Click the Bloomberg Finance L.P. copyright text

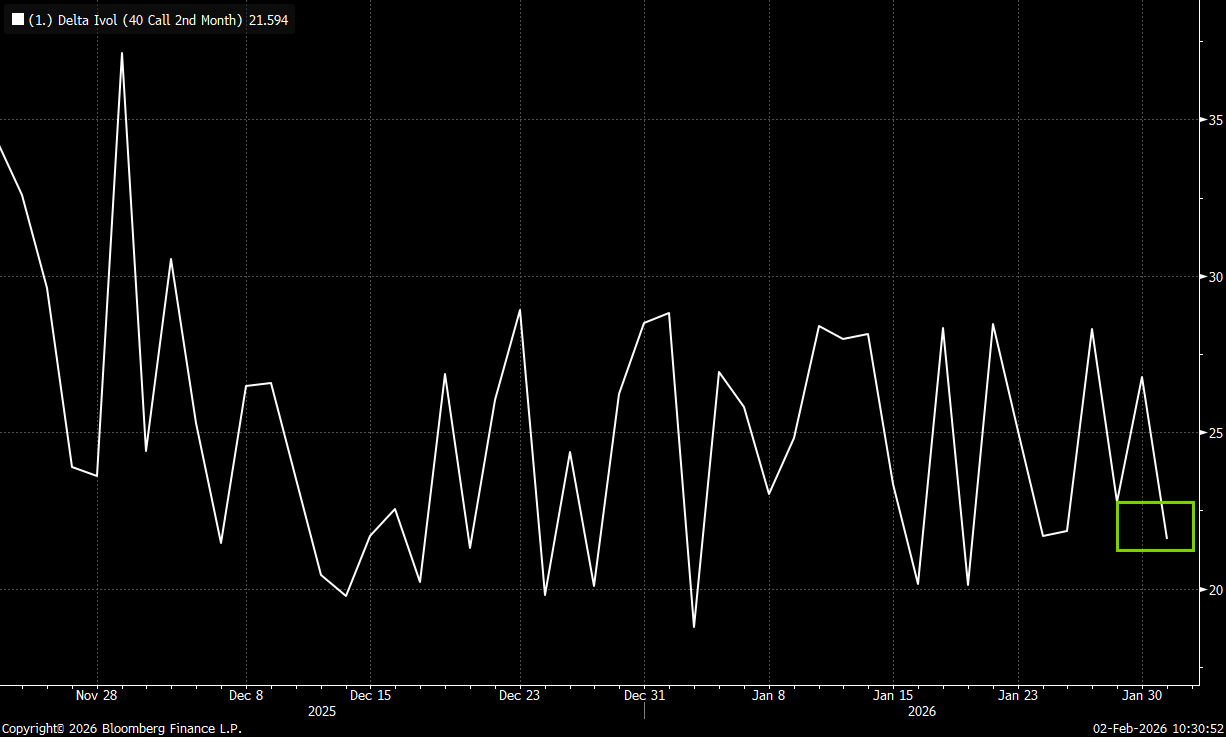tap(121, 729)
